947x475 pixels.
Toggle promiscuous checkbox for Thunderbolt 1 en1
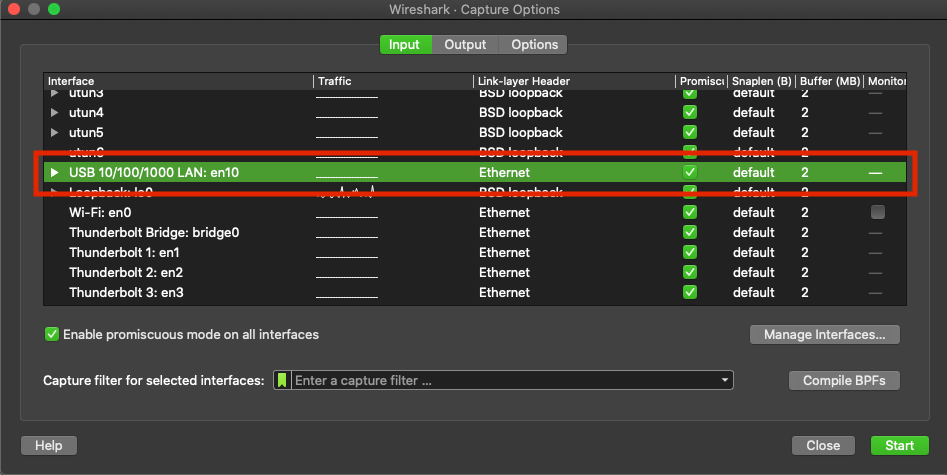pyautogui.click(x=690, y=252)
